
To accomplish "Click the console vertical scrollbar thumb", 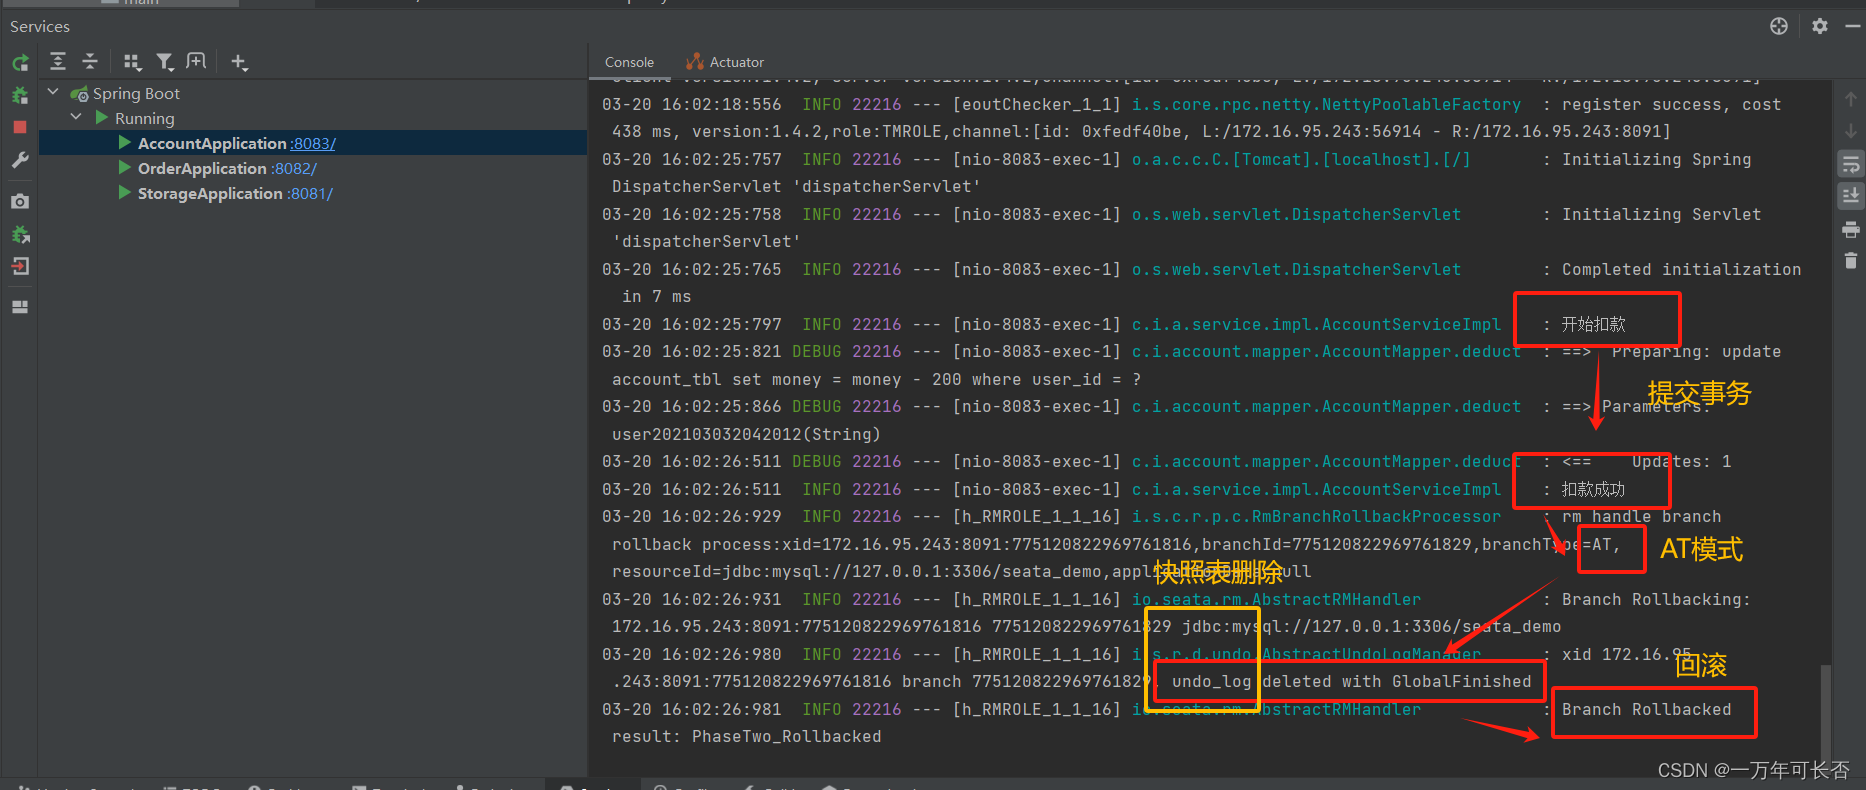I will [1826, 715].
